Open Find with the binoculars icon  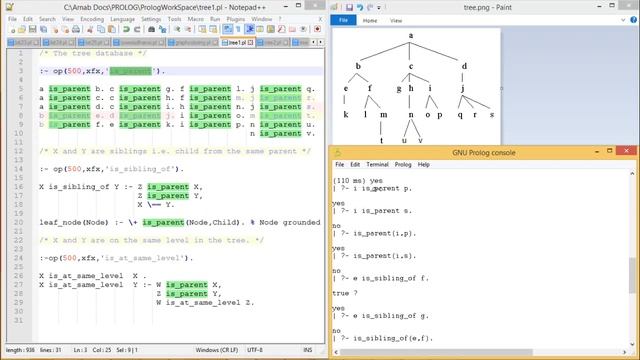tap(151, 29)
